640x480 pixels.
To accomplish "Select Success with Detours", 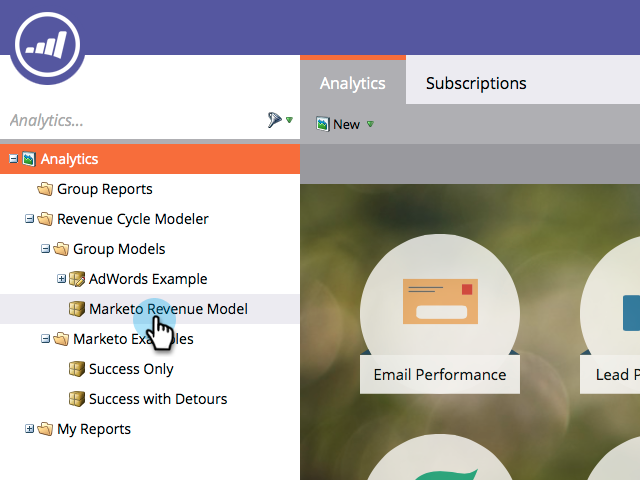I will click(158, 399).
